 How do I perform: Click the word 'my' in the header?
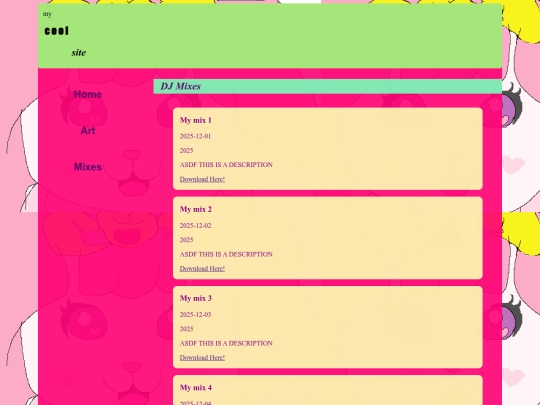point(47,14)
